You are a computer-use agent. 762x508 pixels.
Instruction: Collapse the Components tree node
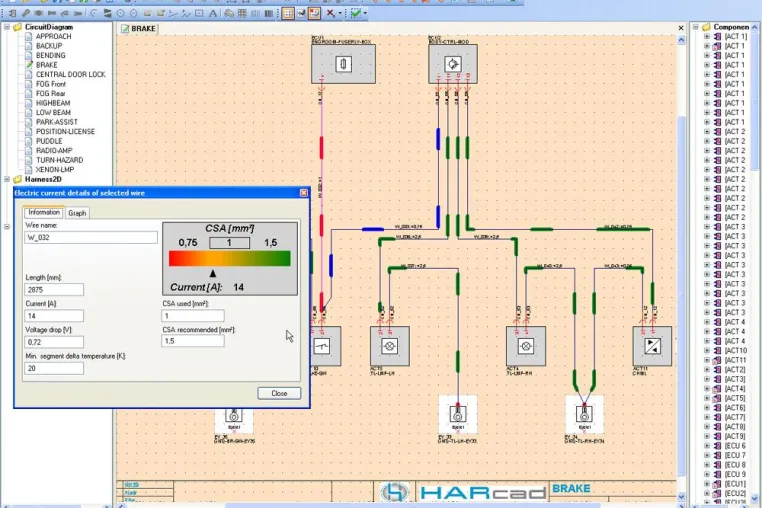coord(695,27)
